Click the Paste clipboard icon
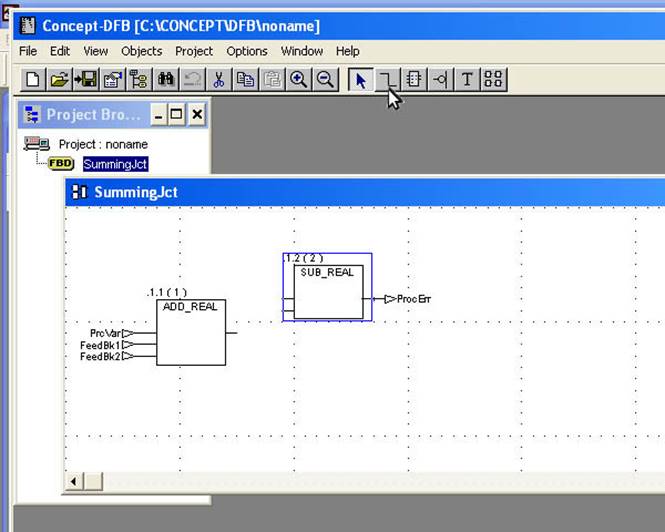Image resolution: width=665 pixels, height=532 pixels. (272, 79)
